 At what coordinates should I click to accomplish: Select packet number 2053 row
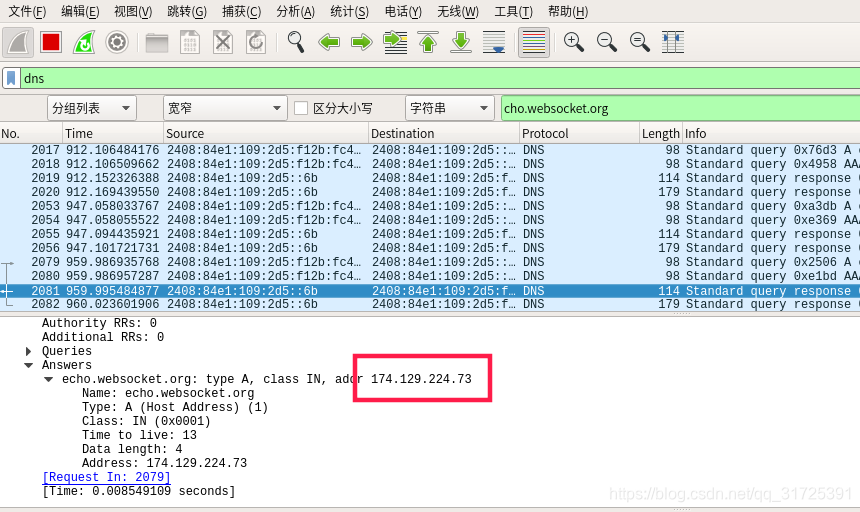pyautogui.click(x=430, y=206)
